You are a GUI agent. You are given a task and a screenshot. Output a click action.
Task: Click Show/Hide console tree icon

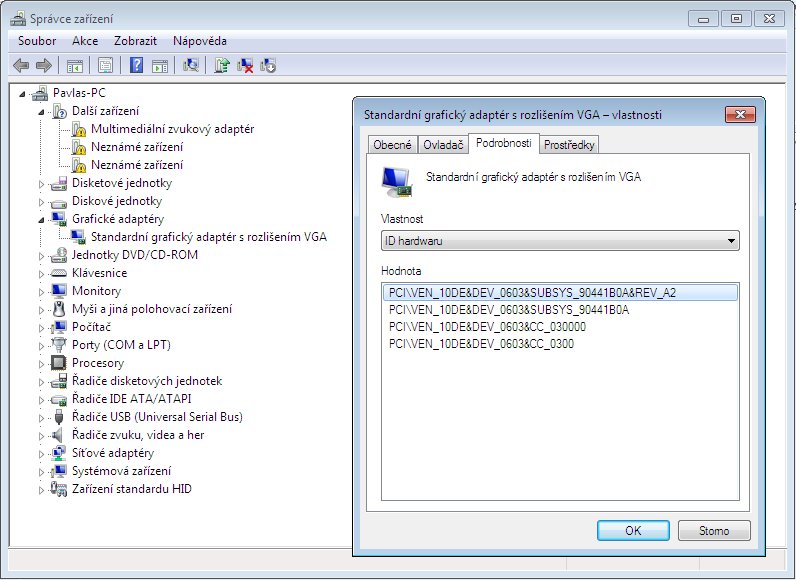pyautogui.click(x=75, y=66)
